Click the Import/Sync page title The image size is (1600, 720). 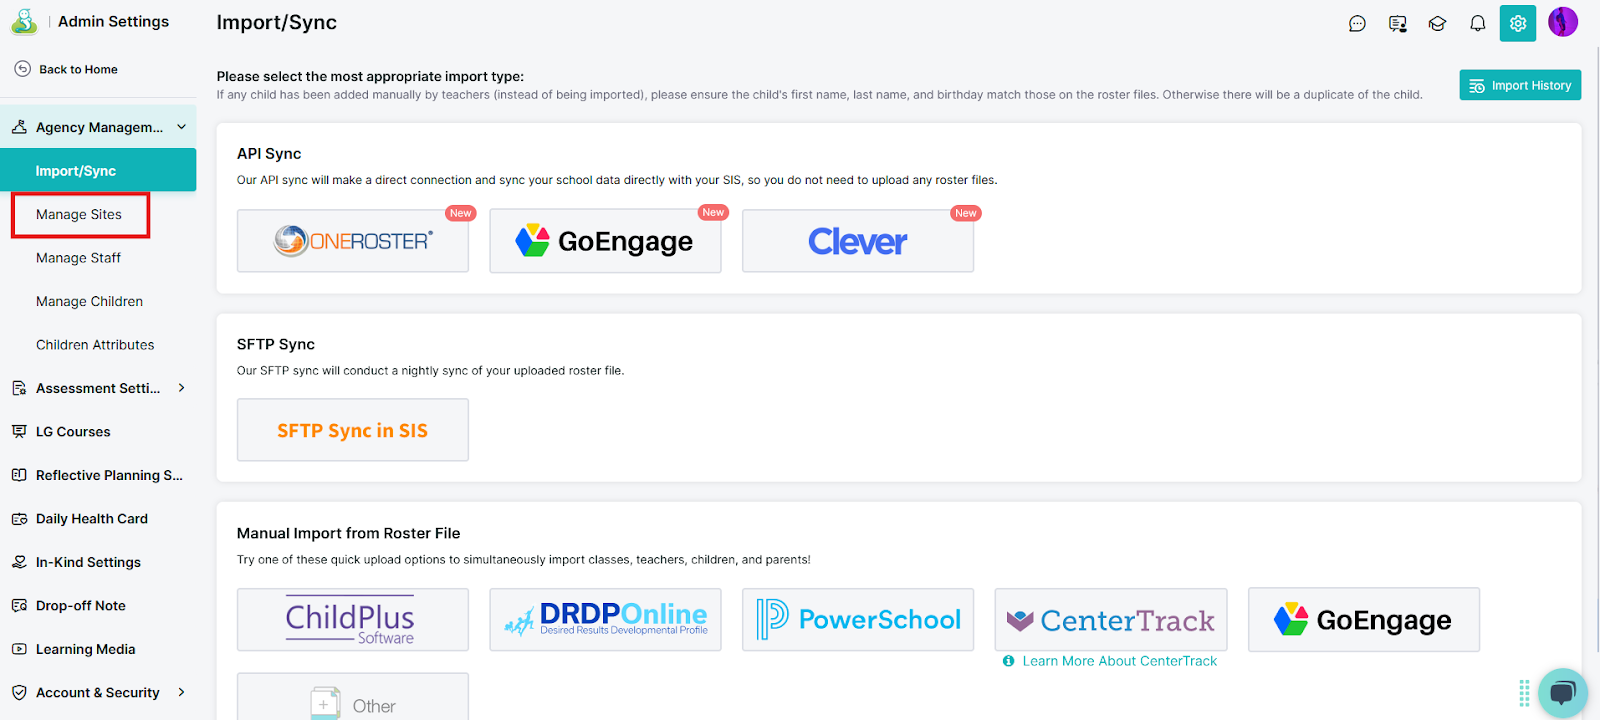pos(277,22)
